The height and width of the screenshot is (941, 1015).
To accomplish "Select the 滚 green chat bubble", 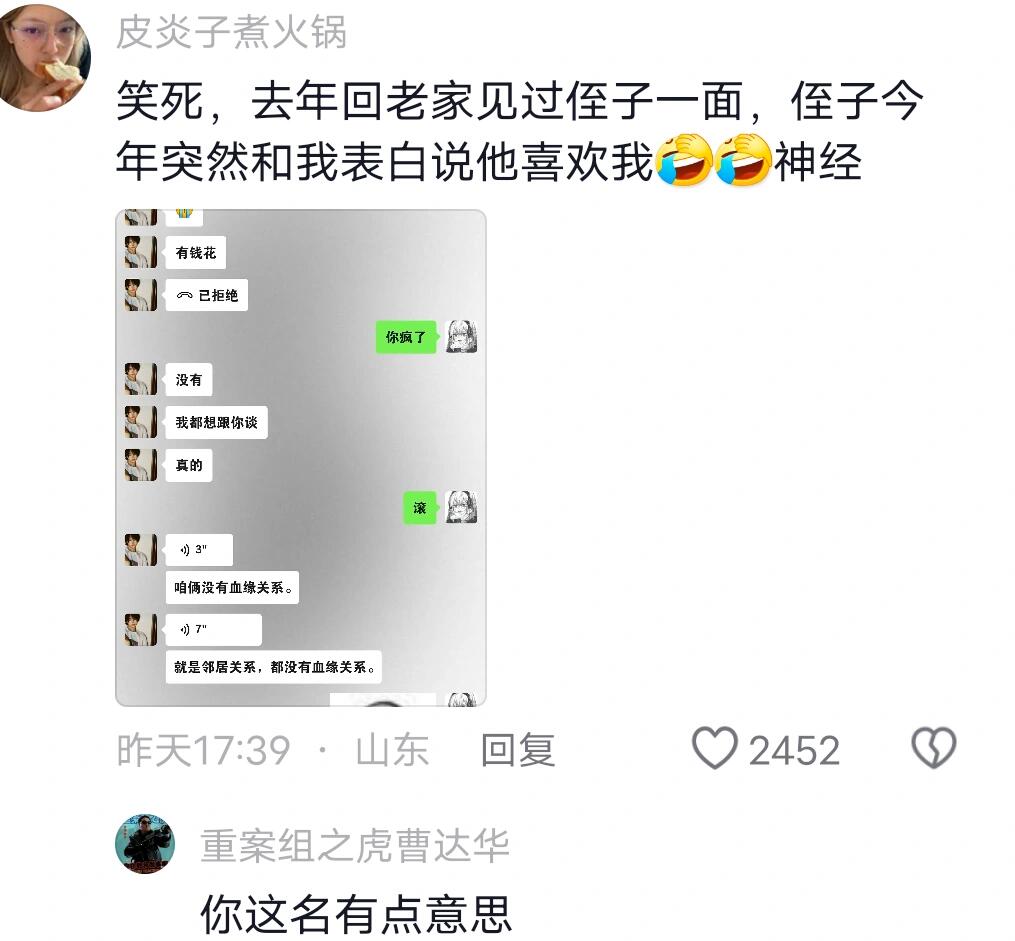I will pos(420,508).
